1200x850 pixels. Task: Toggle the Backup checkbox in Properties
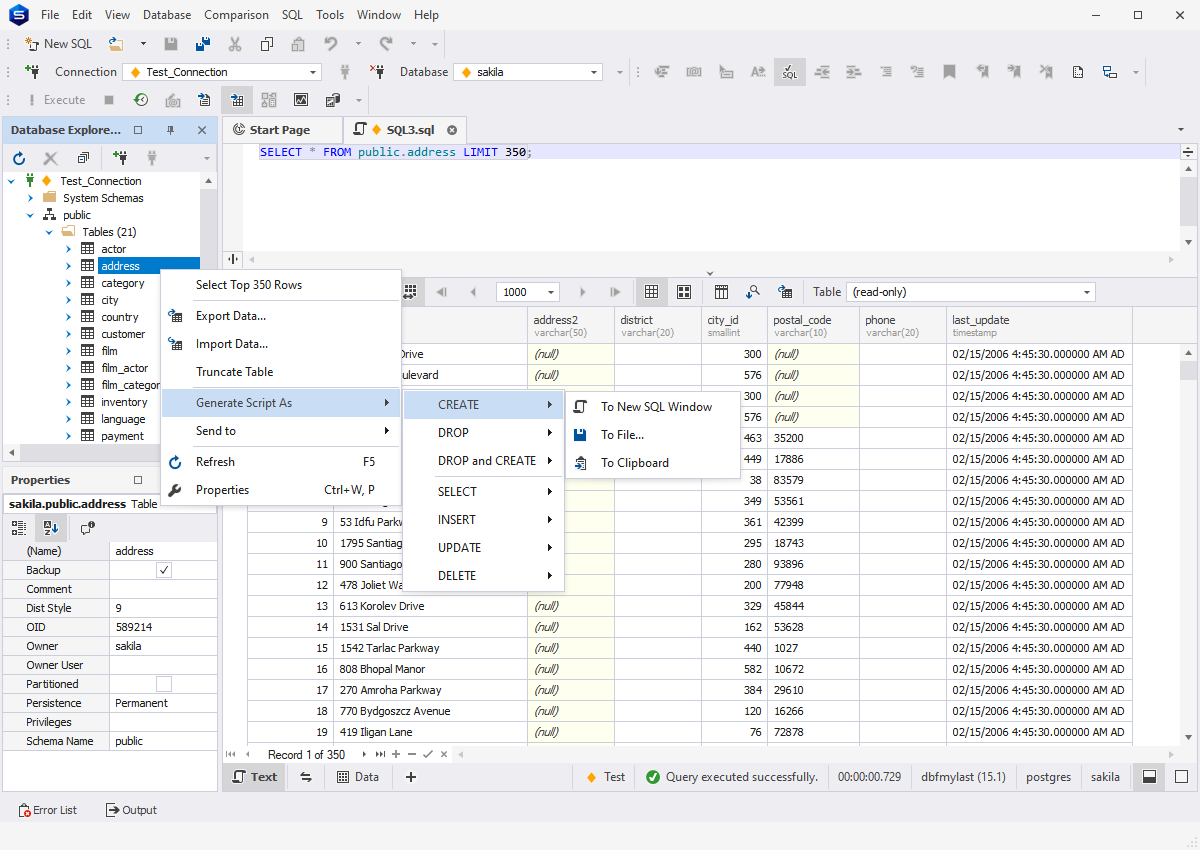pyautogui.click(x=164, y=570)
